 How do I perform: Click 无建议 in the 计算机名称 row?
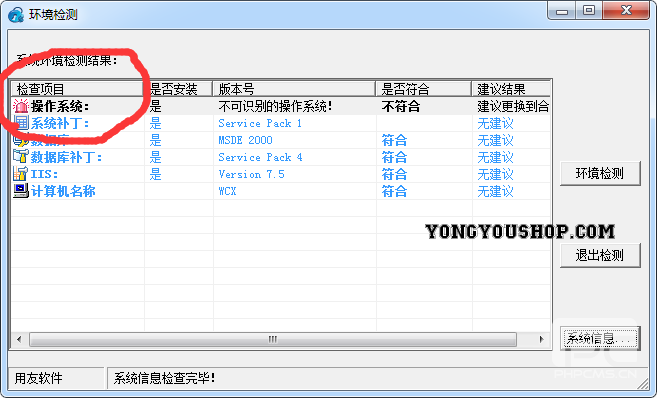pos(495,191)
